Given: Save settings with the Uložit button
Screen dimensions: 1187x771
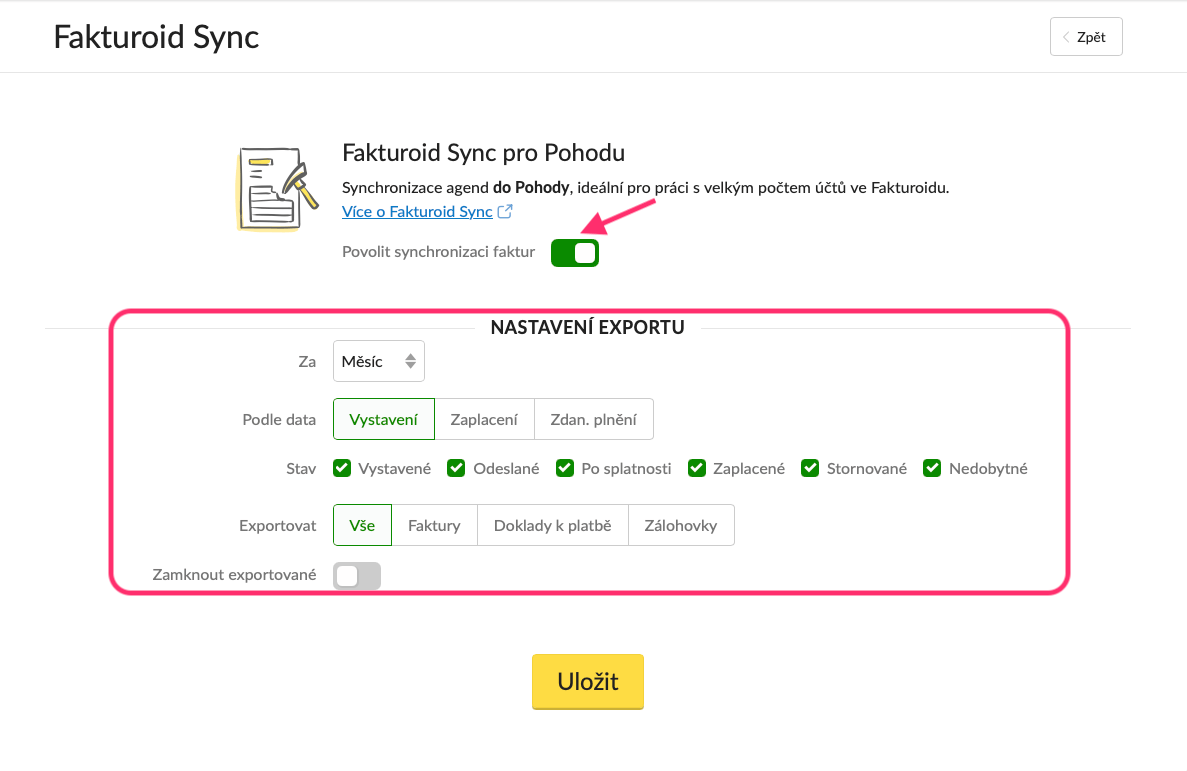Looking at the screenshot, I should [588, 682].
